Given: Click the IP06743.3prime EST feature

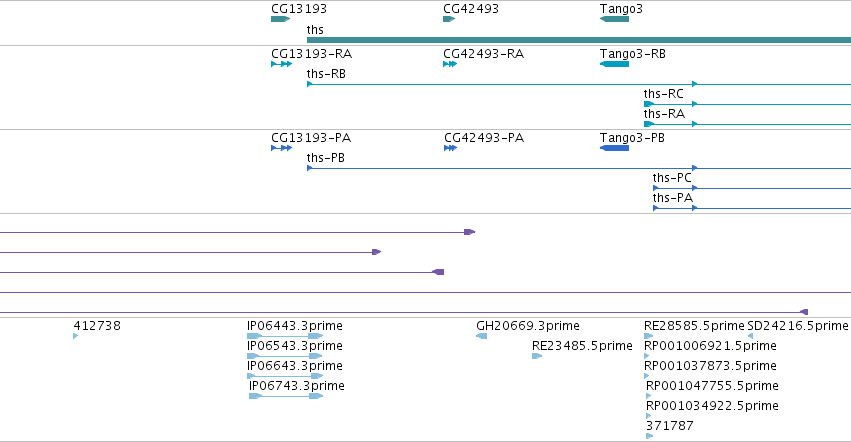Looking at the screenshot, I should coord(286,396).
